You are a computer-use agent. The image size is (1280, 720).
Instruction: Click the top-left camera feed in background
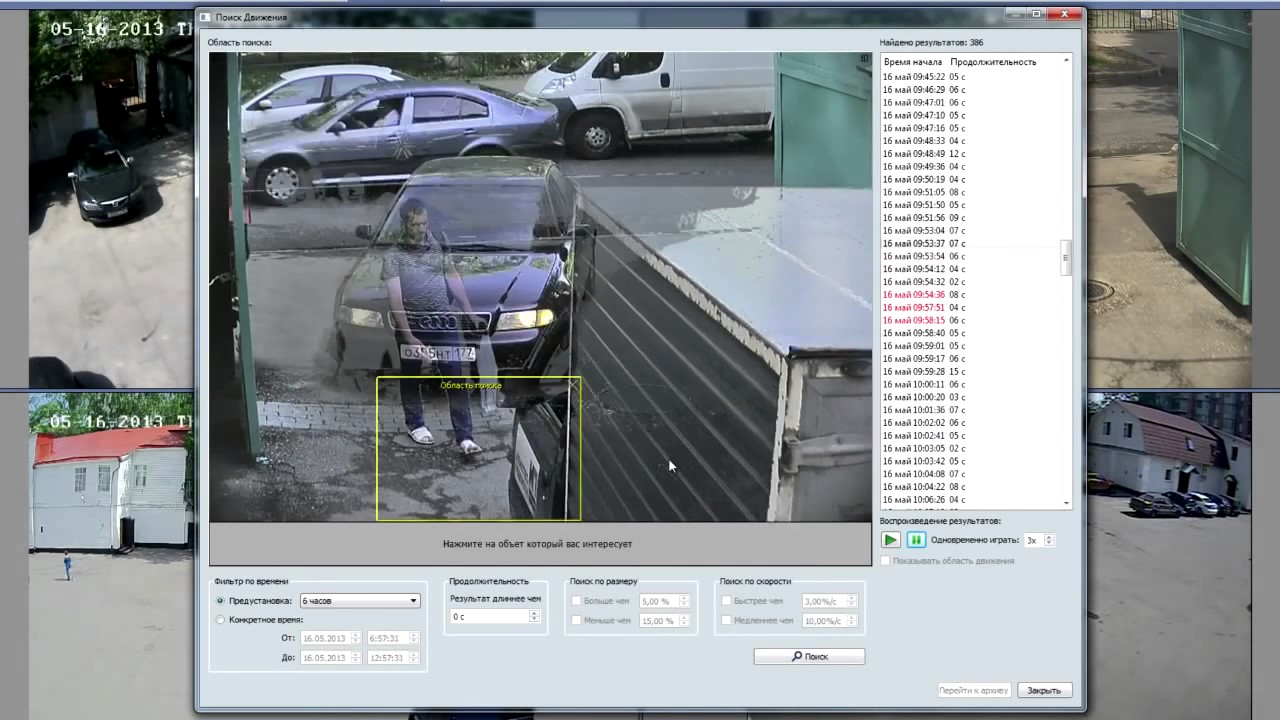pyautogui.click(x=111, y=199)
